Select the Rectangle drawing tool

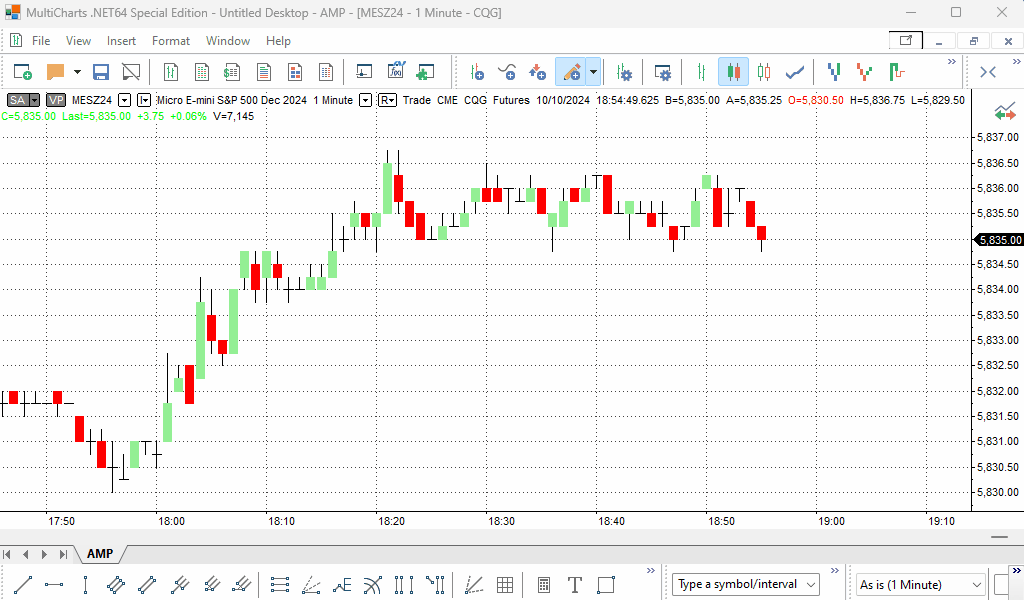[606, 584]
